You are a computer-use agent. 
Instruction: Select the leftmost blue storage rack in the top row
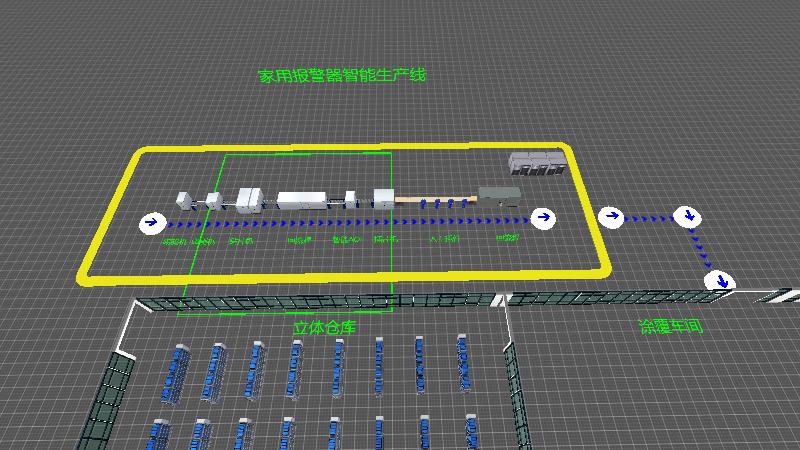pos(180,370)
